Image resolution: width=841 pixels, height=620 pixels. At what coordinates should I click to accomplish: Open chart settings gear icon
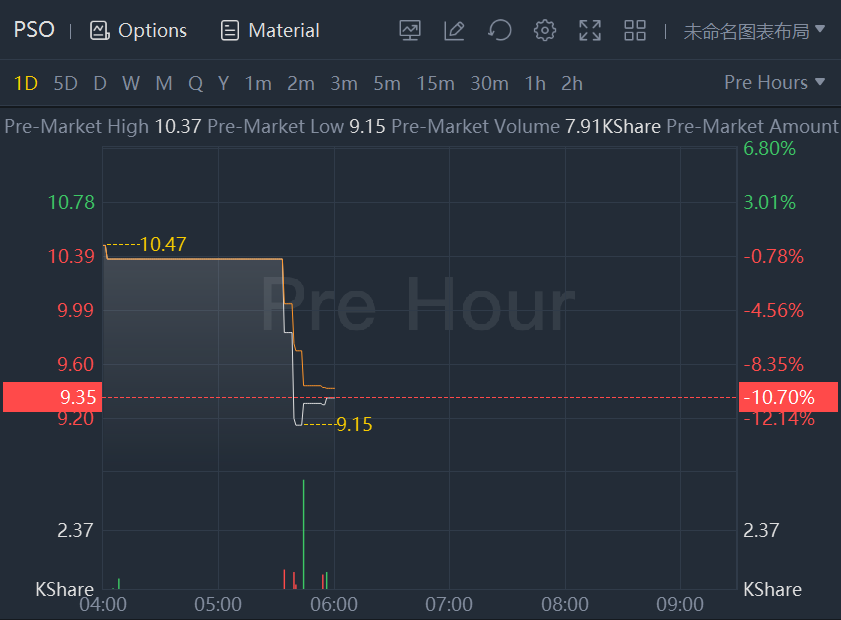pos(545,30)
